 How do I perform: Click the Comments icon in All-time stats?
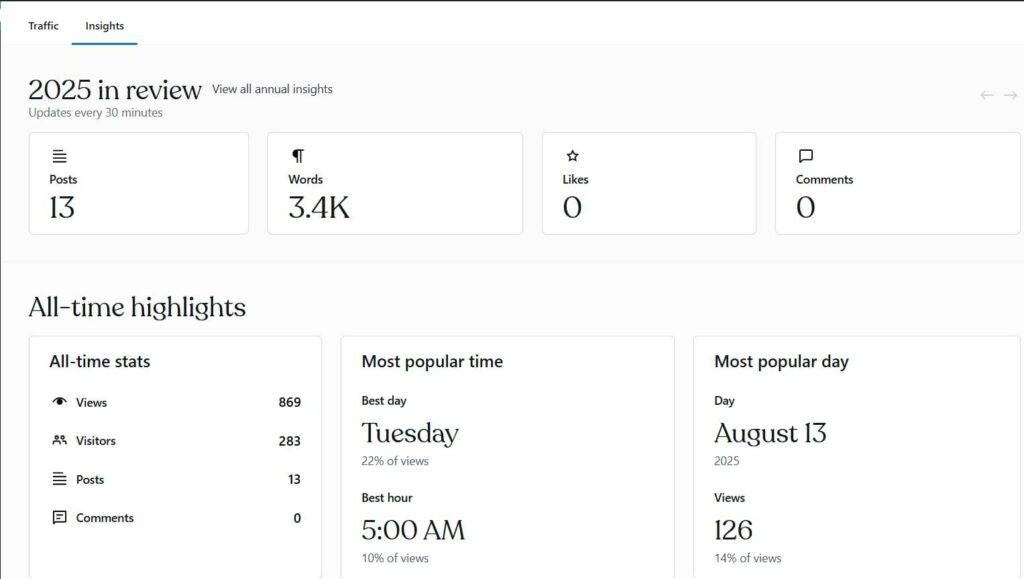click(60, 517)
